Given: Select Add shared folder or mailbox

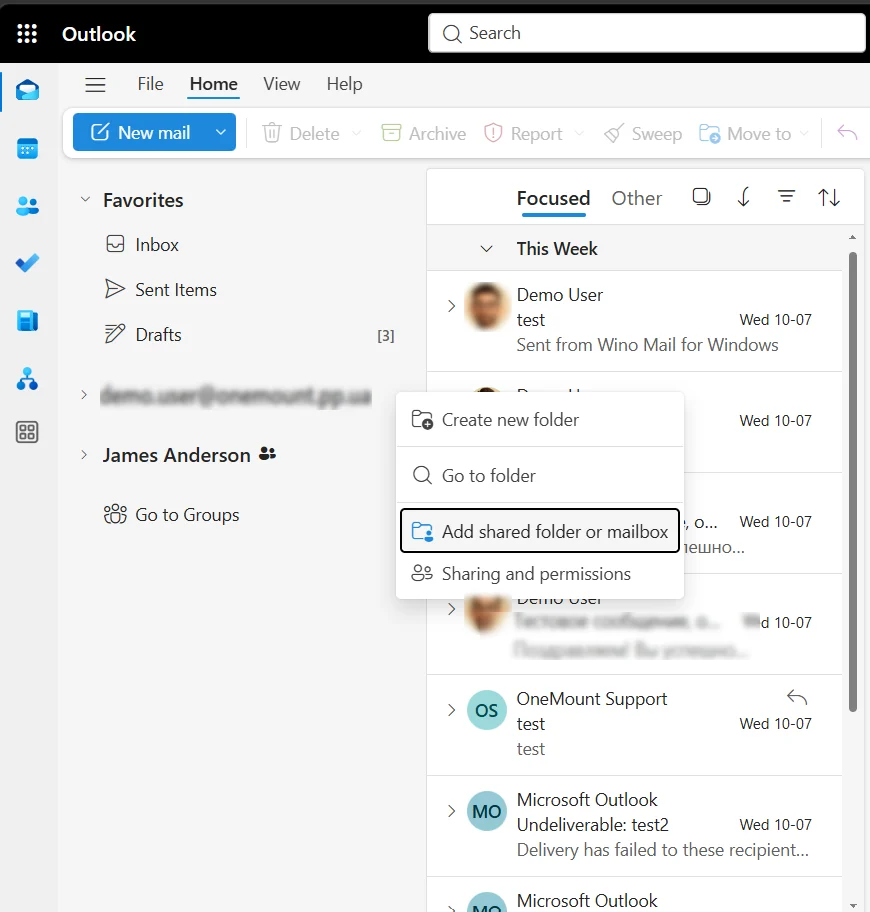Looking at the screenshot, I should [540, 531].
